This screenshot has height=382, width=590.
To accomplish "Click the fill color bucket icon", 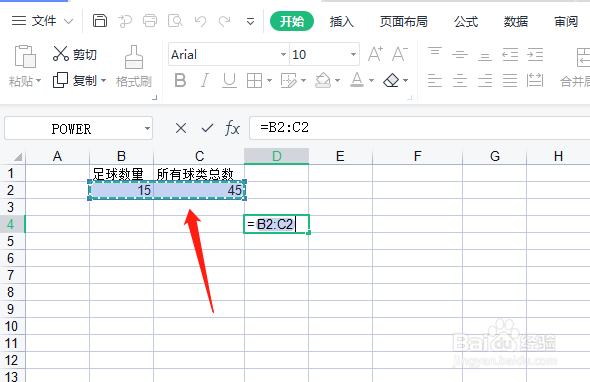I will 323,80.
